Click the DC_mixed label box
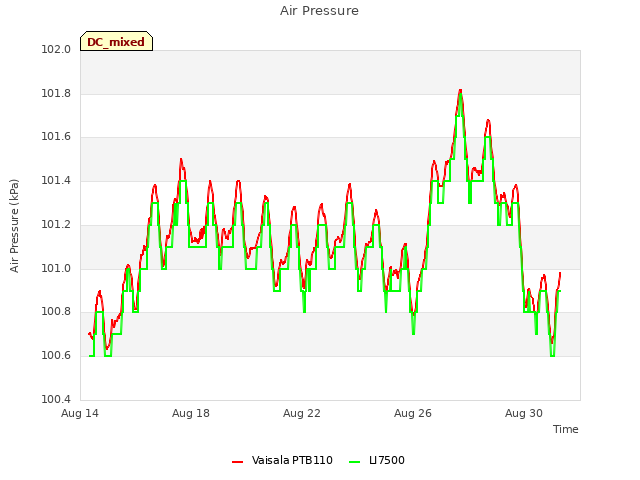 (x=116, y=41)
